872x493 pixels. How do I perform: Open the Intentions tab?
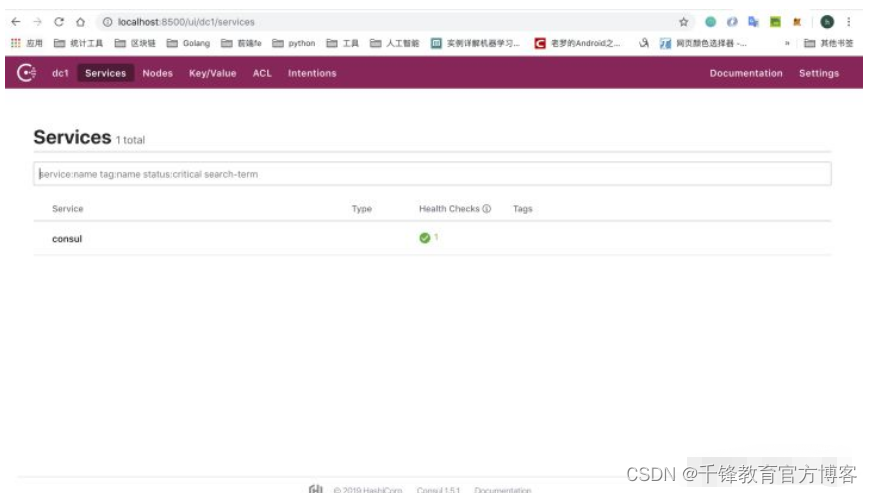(x=312, y=73)
